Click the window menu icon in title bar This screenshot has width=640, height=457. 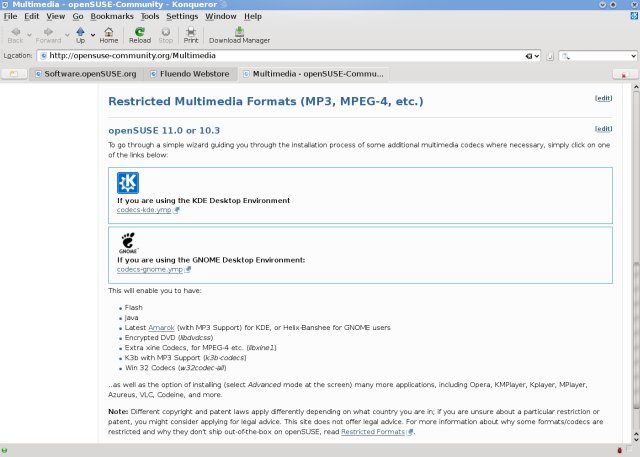tap(4, 4)
